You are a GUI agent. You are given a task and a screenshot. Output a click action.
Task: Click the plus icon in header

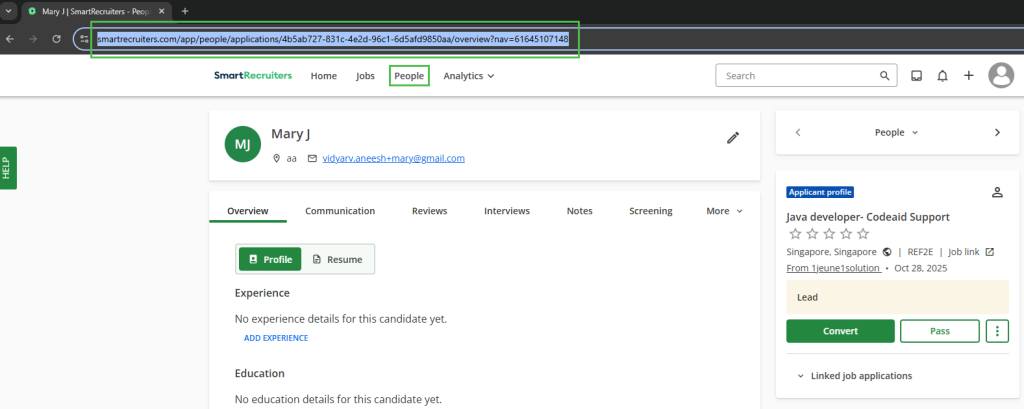(968, 76)
